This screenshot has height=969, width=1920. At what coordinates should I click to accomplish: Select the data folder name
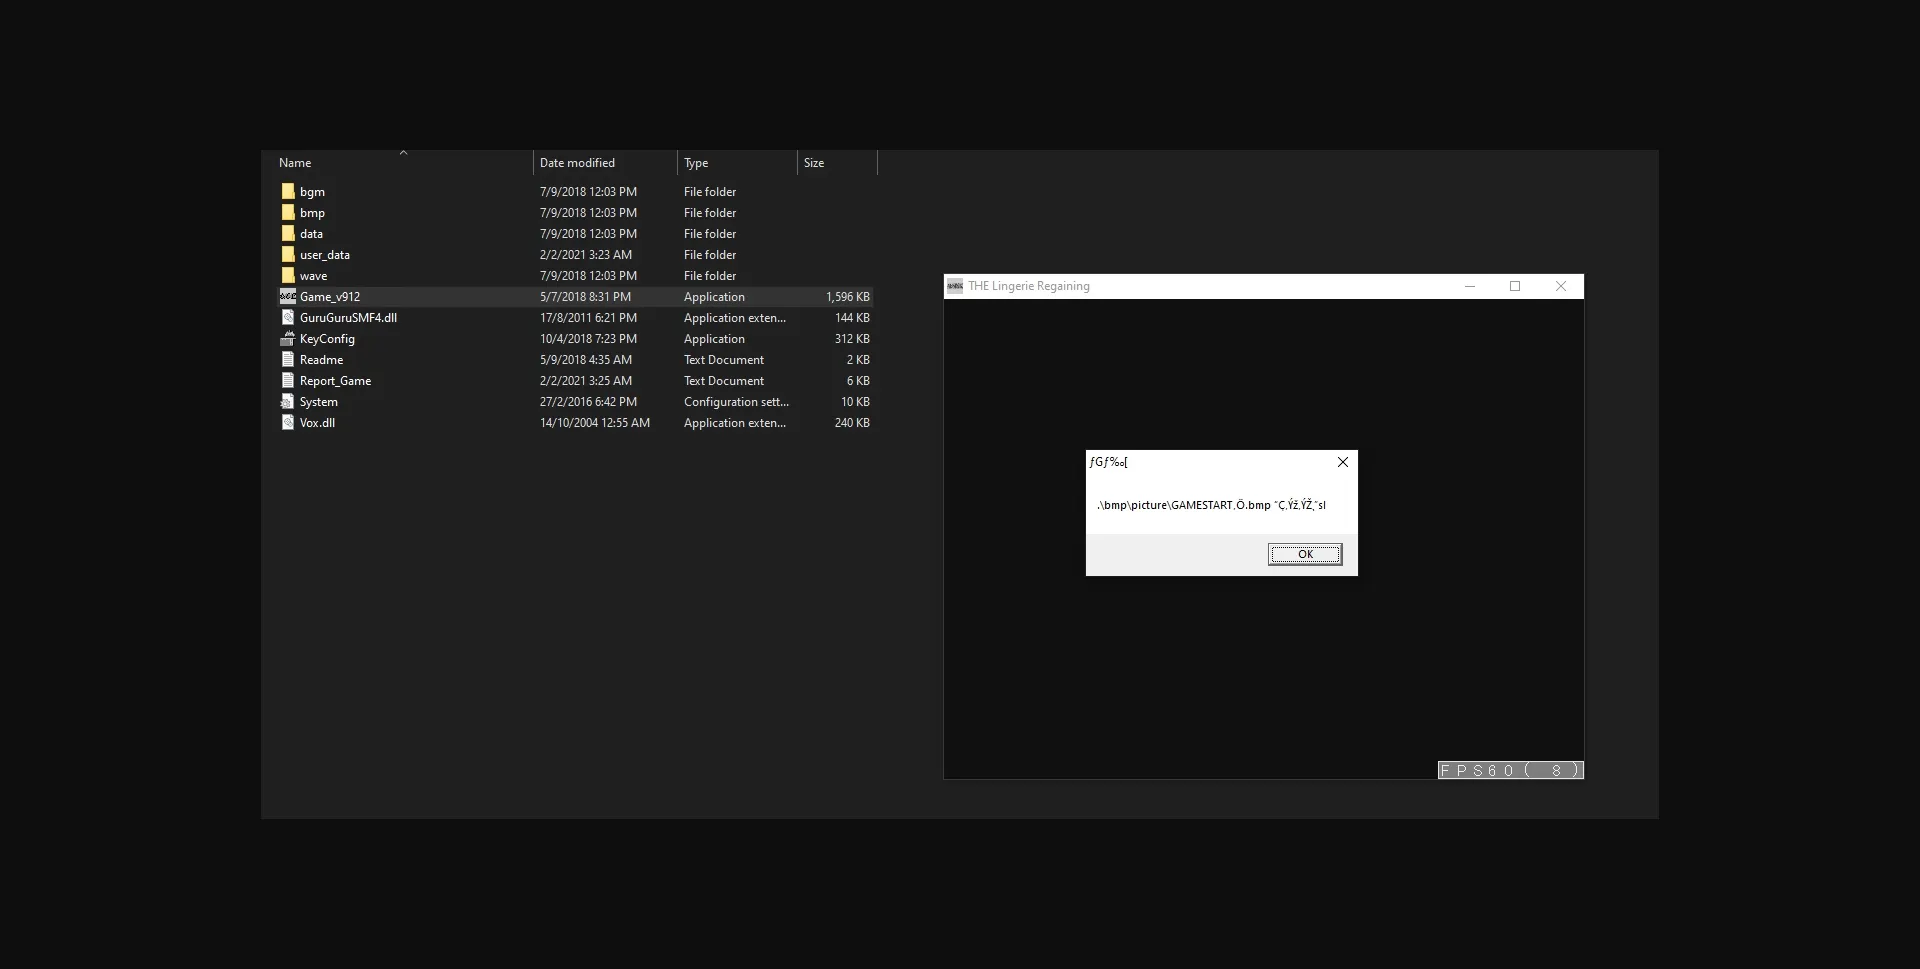[311, 234]
